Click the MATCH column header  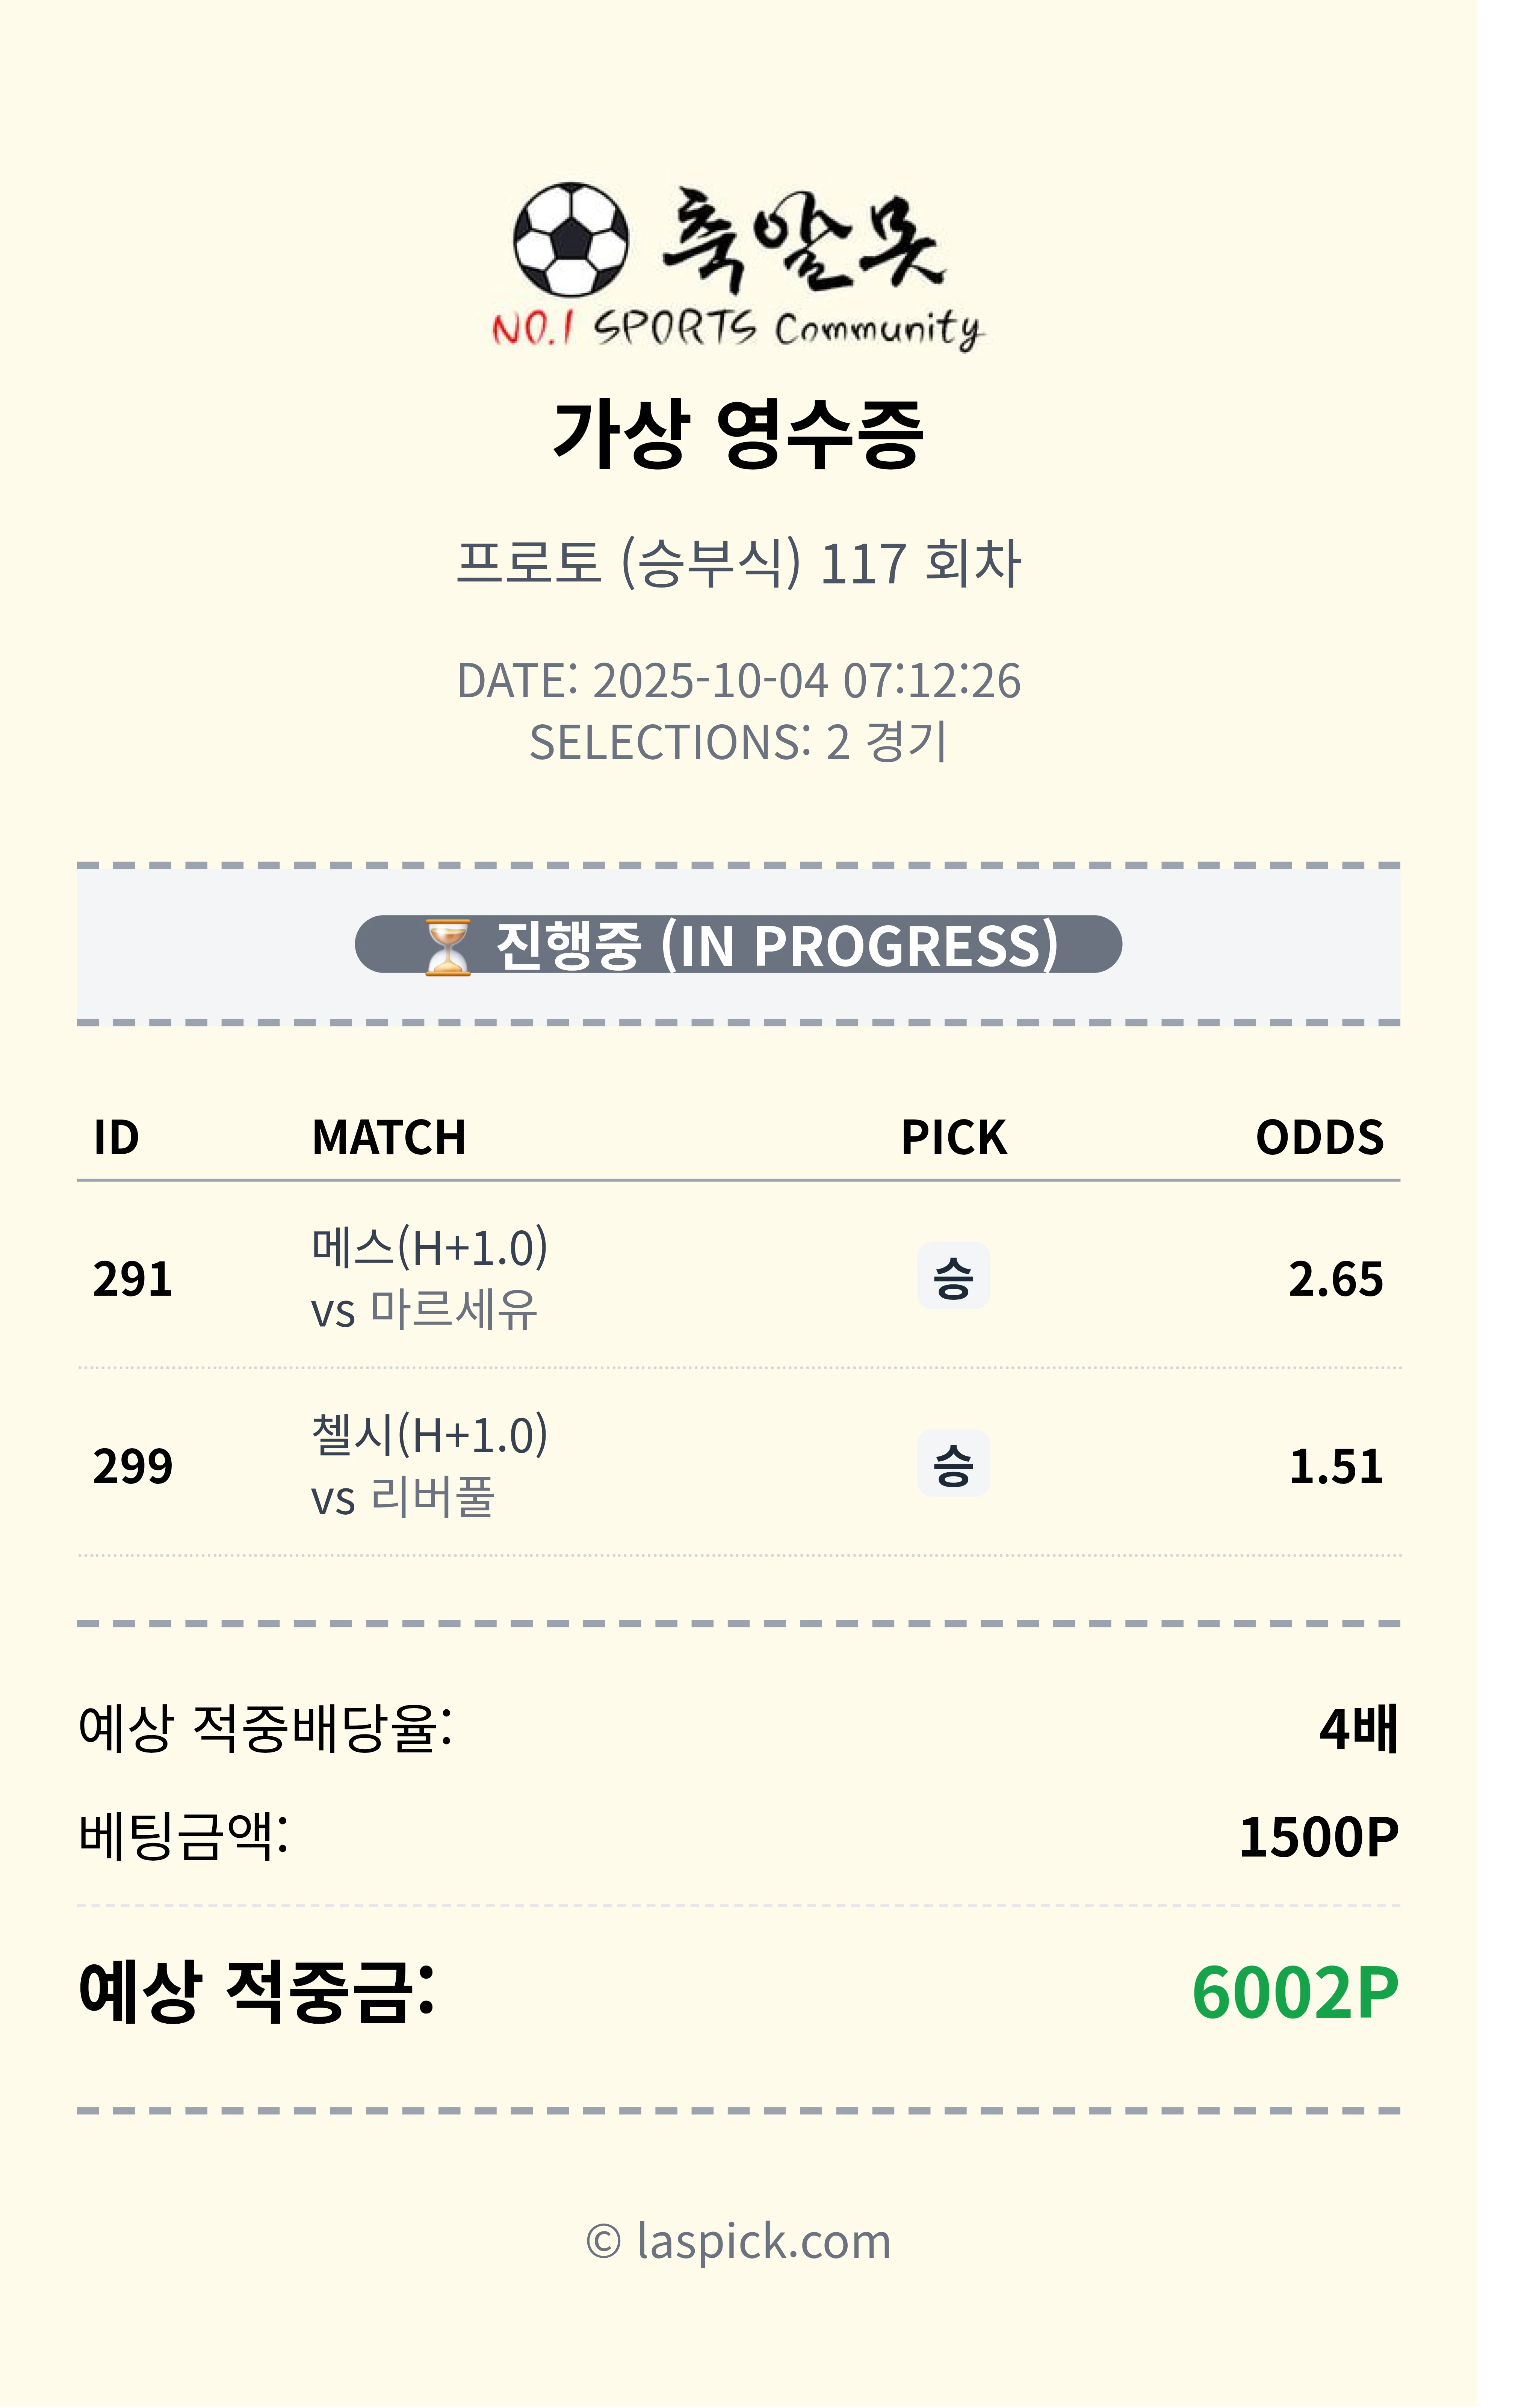point(389,1137)
